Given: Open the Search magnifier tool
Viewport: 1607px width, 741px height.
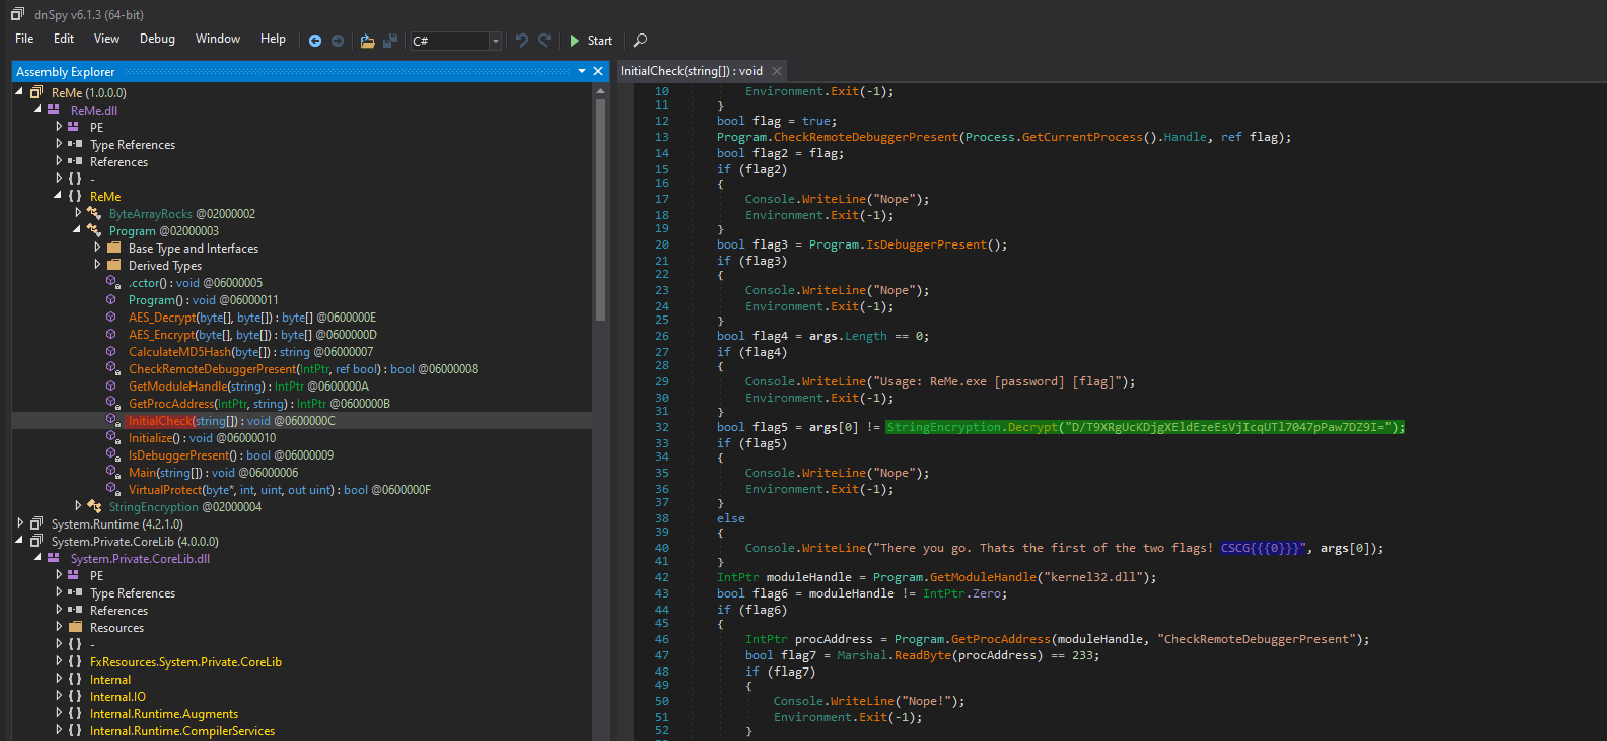Looking at the screenshot, I should [x=640, y=40].
